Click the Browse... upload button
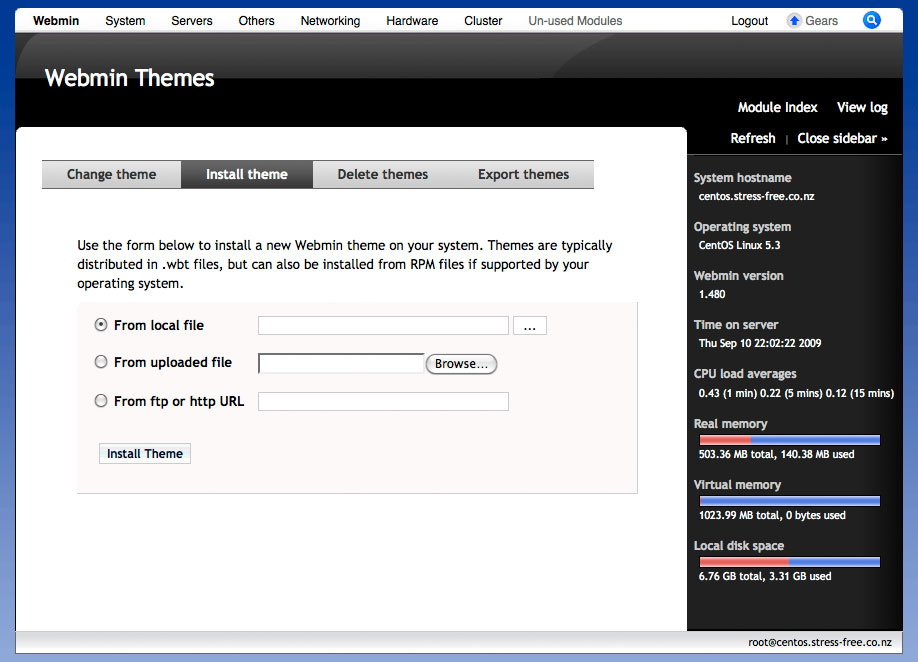918x662 pixels. [461, 363]
